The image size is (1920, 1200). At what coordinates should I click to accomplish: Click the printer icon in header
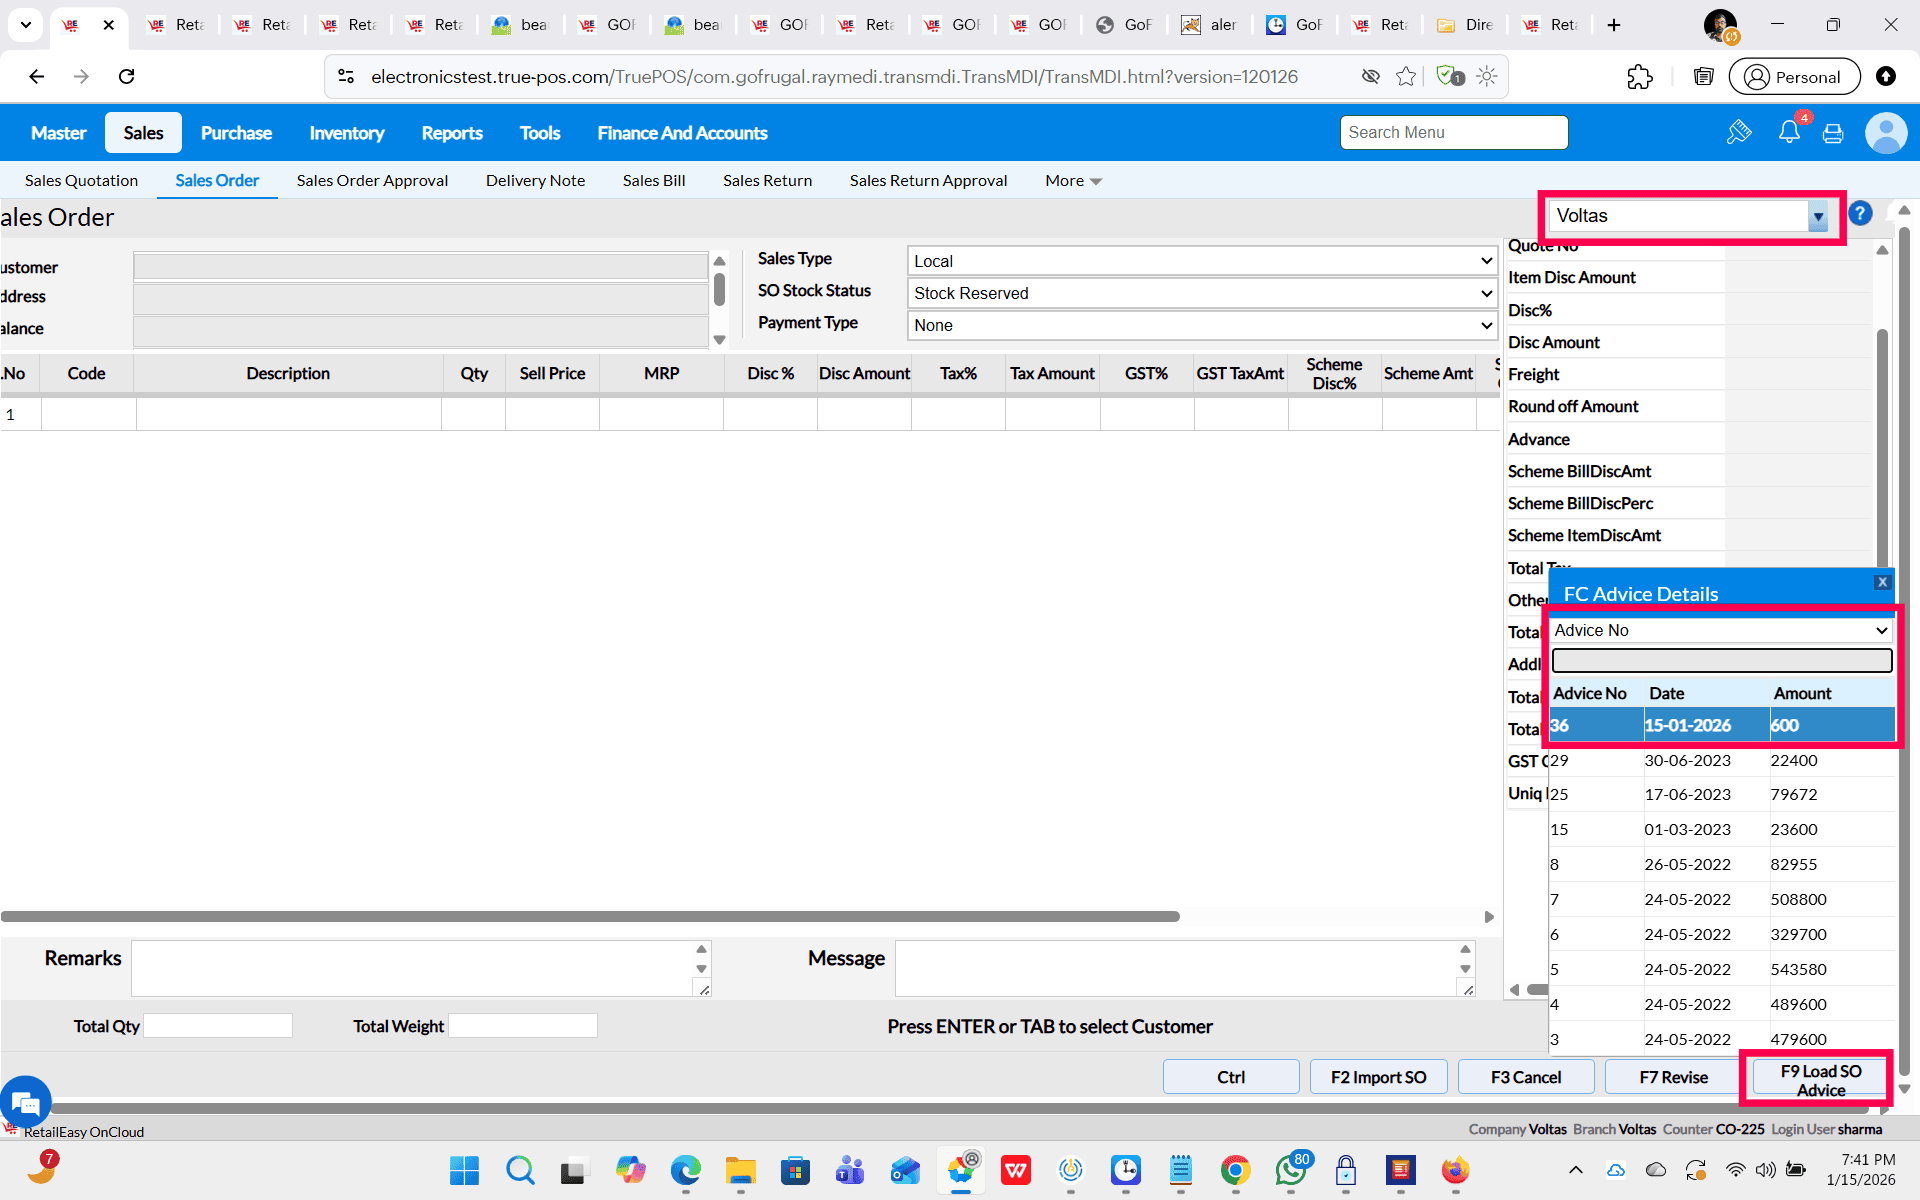(x=1833, y=133)
